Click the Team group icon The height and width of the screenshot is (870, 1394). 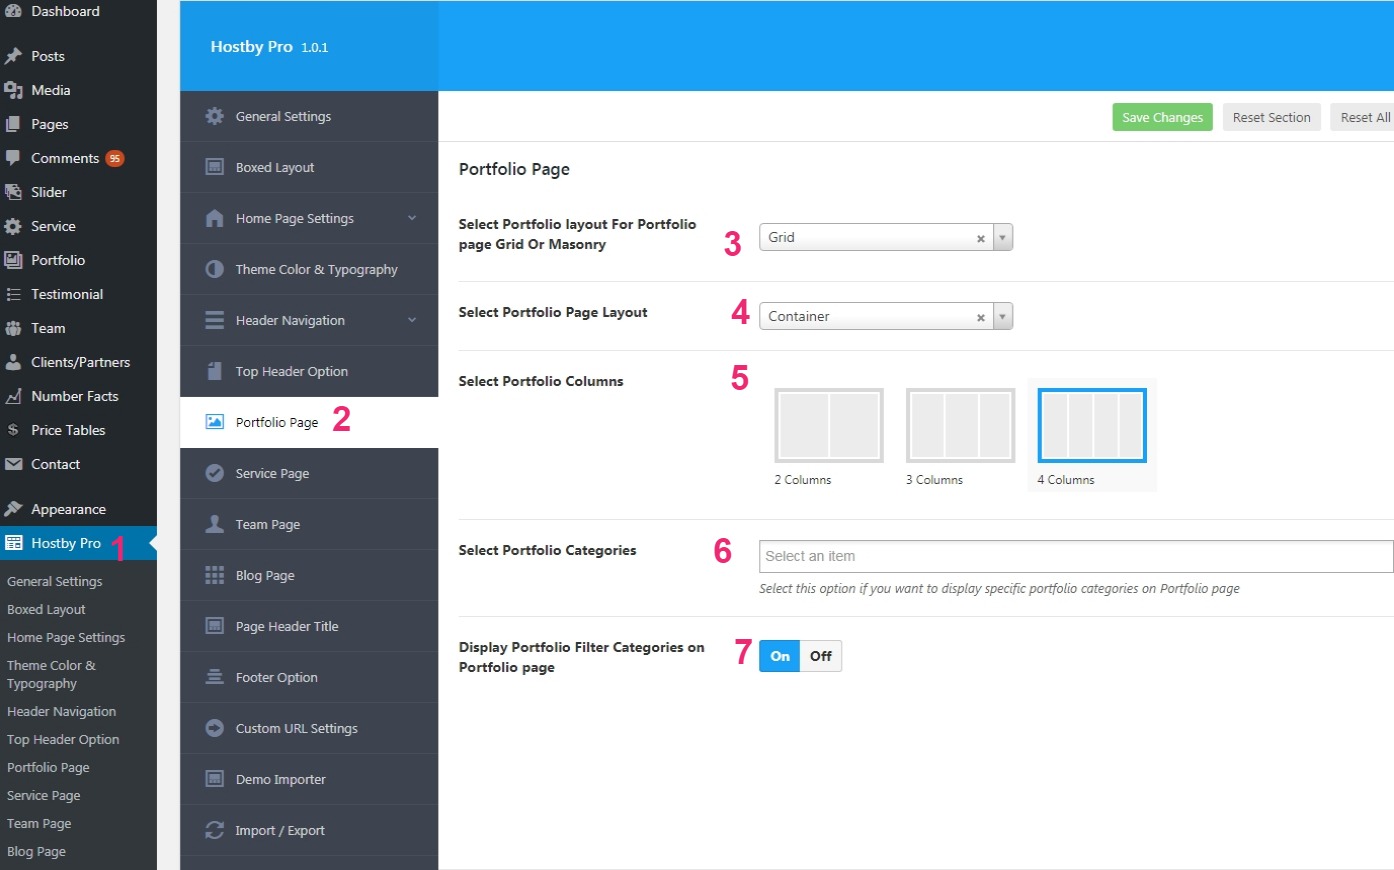click(x=13, y=328)
